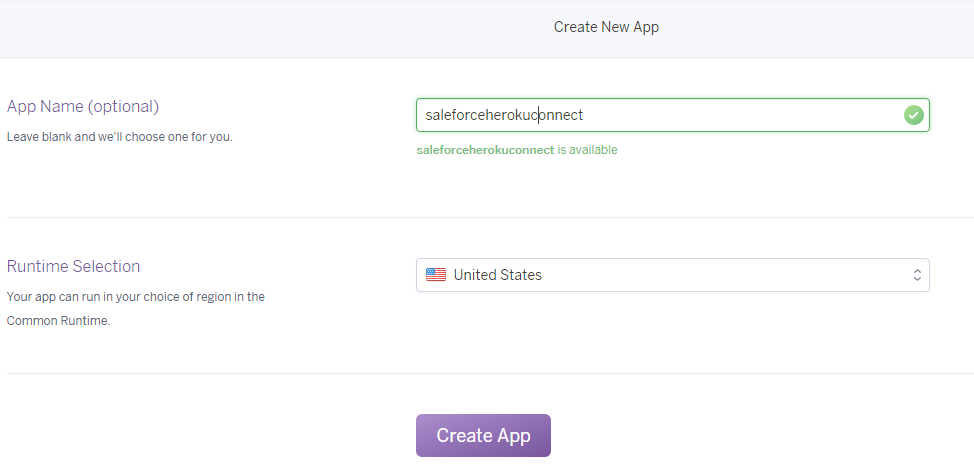Screen dimensions: 974x473
Task: Click the green checkmark validation icon
Action: click(913, 115)
